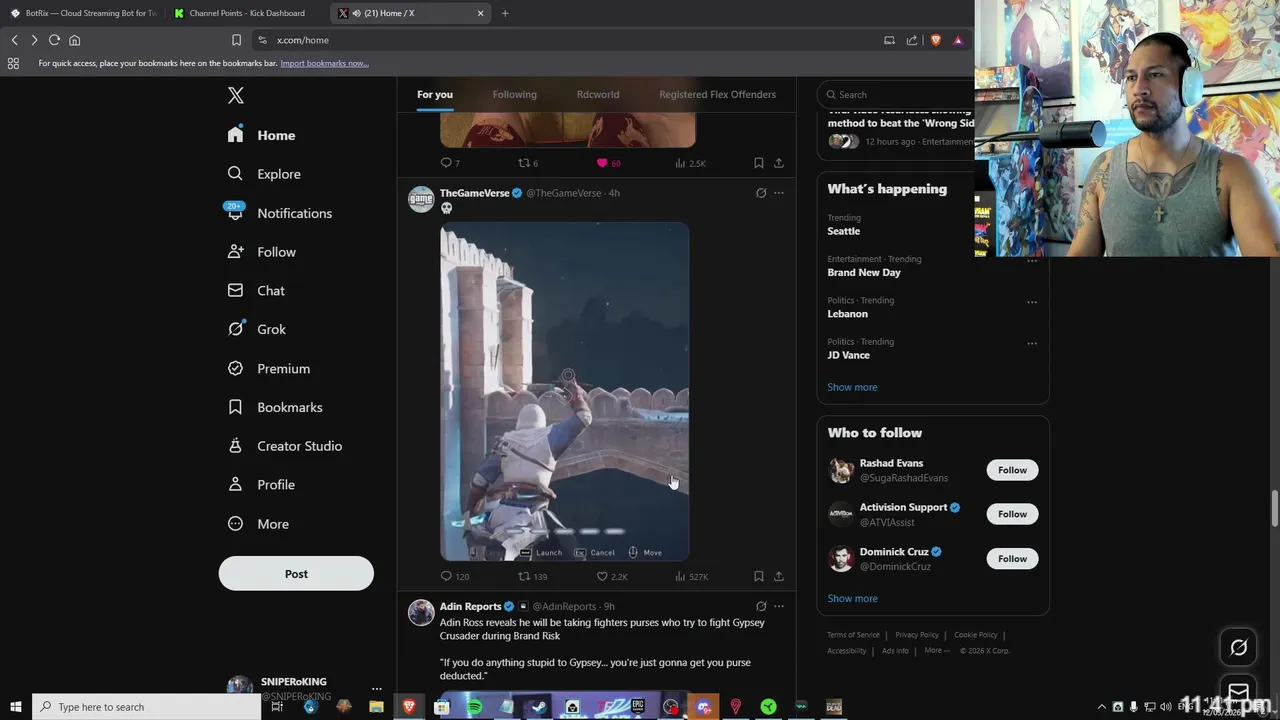The height and width of the screenshot is (720, 1280).
Task: Open the Seattle trending topic
Action: 843,231
